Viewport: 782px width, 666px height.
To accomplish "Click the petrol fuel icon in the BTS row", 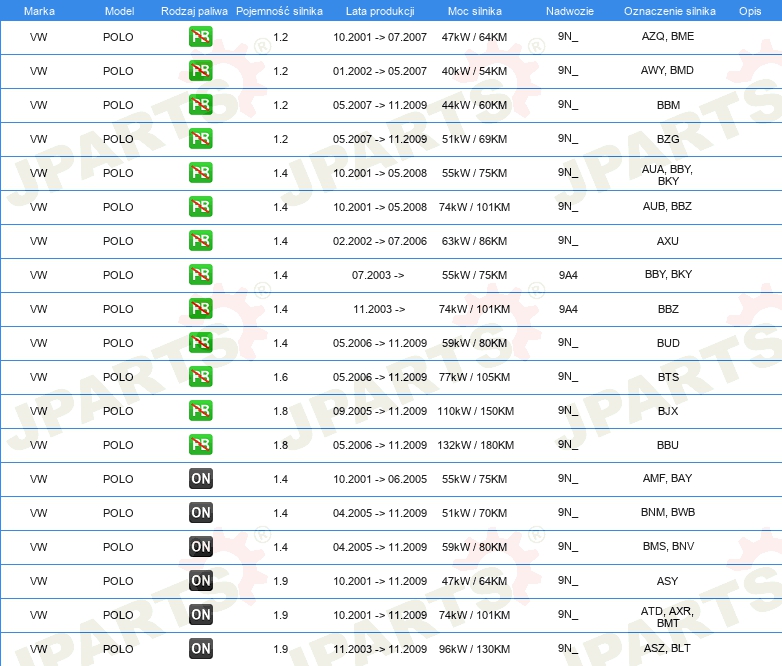I will 200,377.
